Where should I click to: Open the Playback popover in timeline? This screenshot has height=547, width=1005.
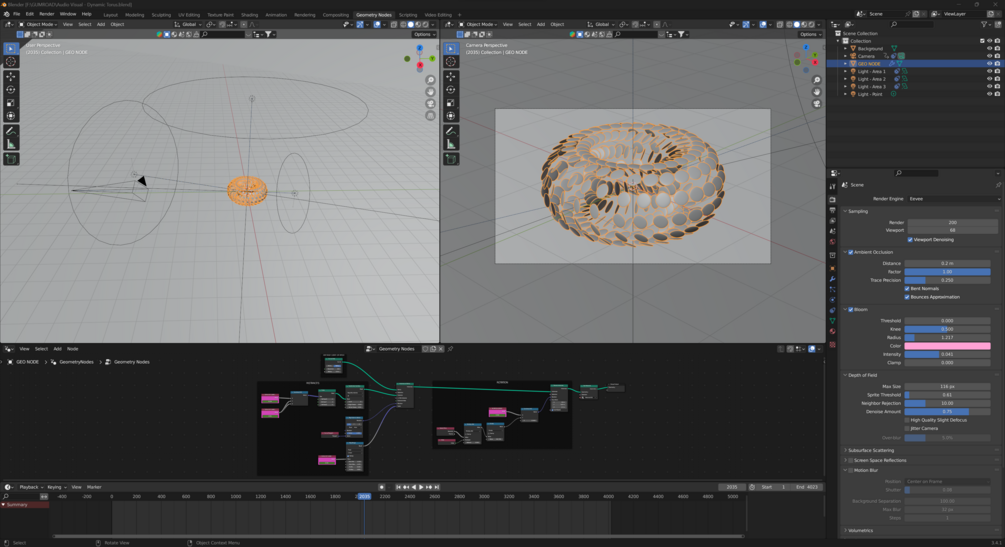(28, 487)
